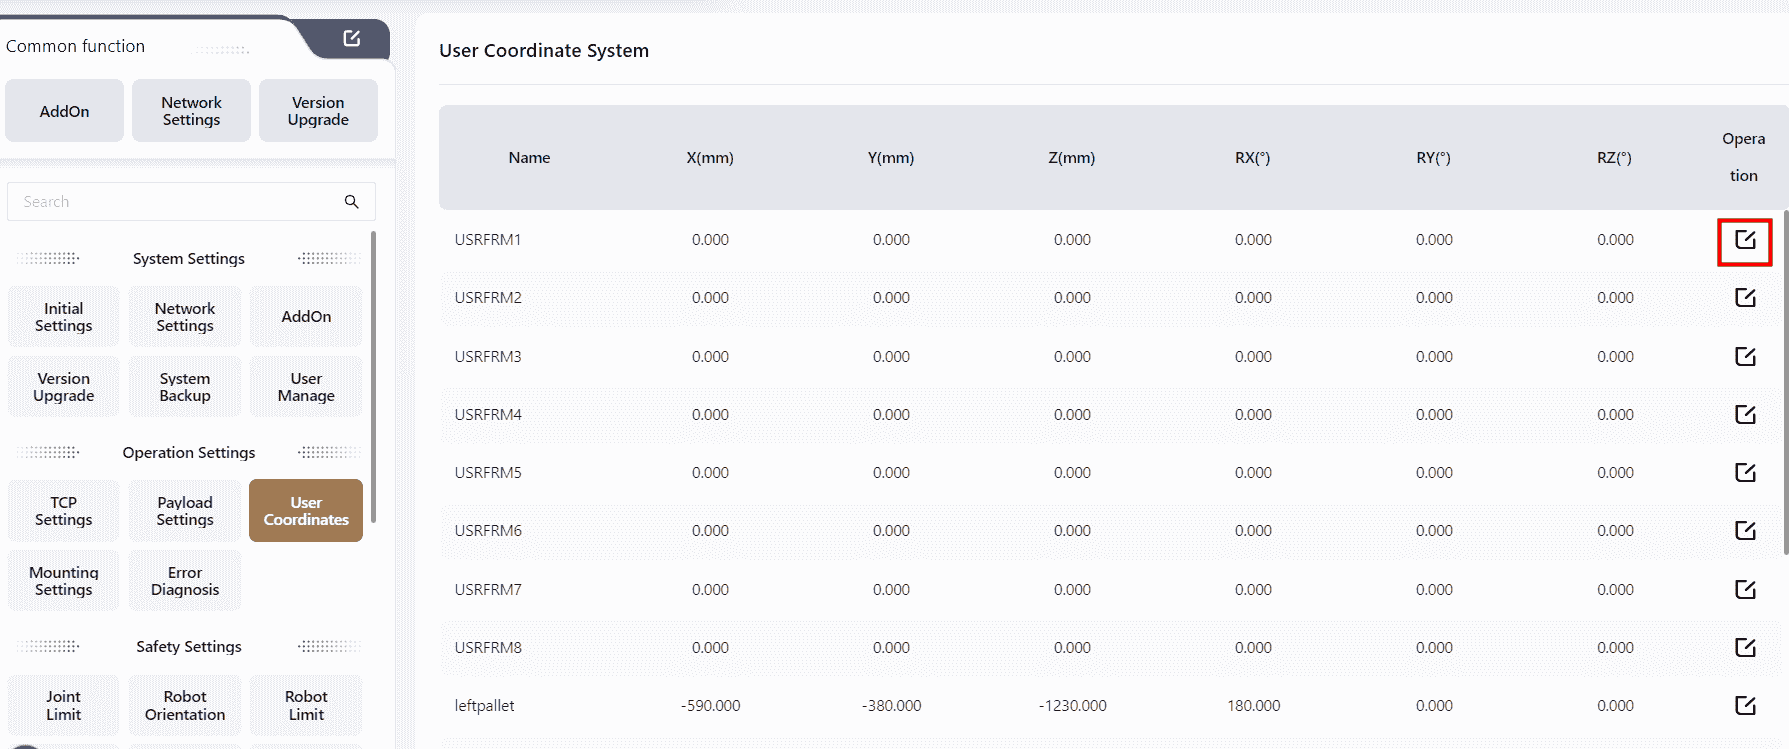Open the edit icon for USRFRM3 row
The width and height of the screenshot is (1789, 749).
click(1744, 357)
